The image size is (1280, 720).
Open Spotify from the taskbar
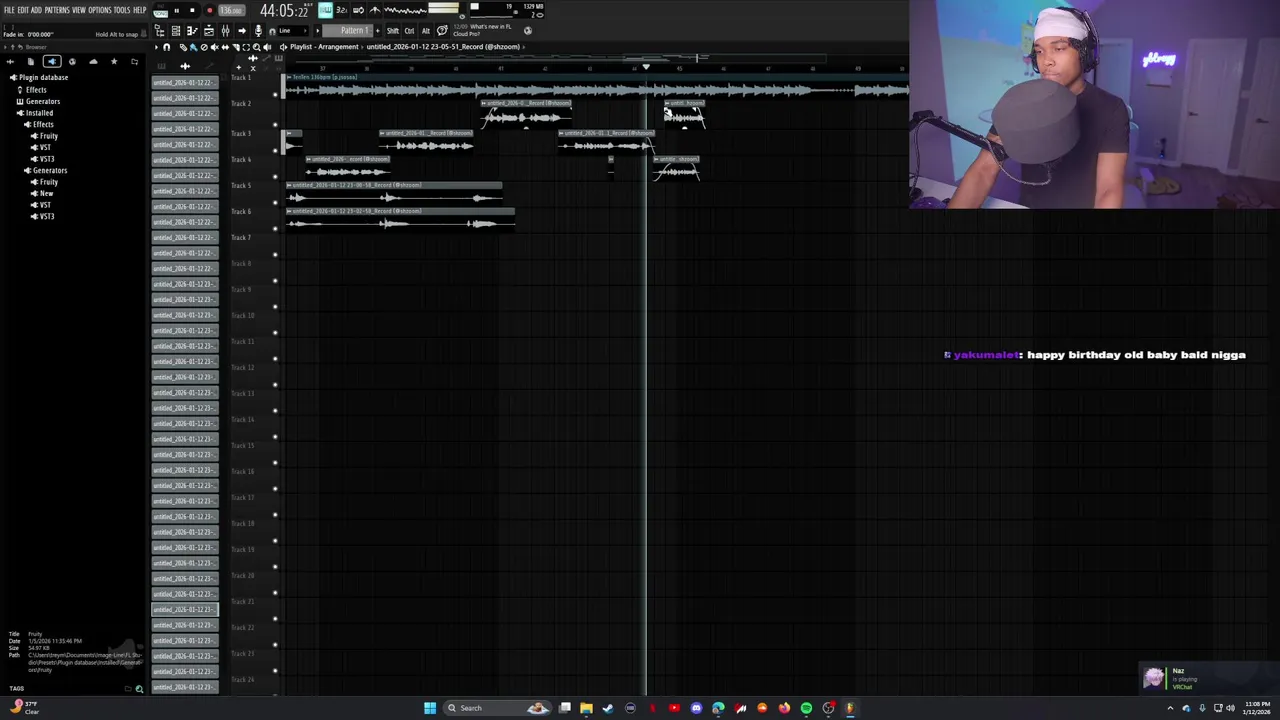[806, 708]
